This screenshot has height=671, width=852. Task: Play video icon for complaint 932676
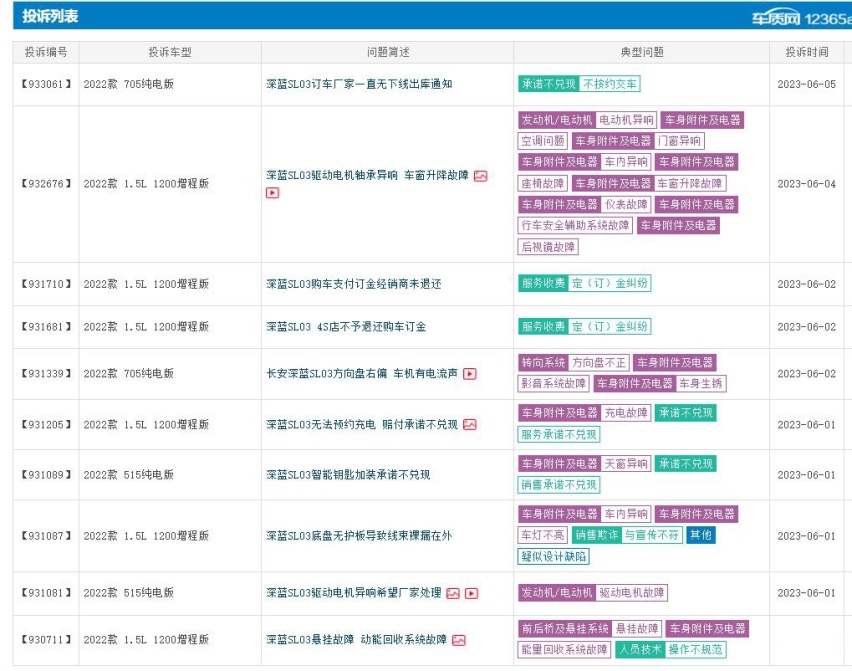272,193
